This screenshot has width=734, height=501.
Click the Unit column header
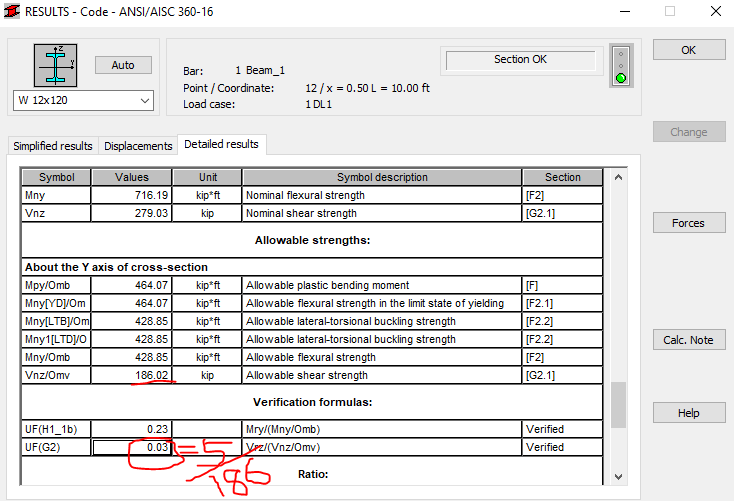click(207, 177)
